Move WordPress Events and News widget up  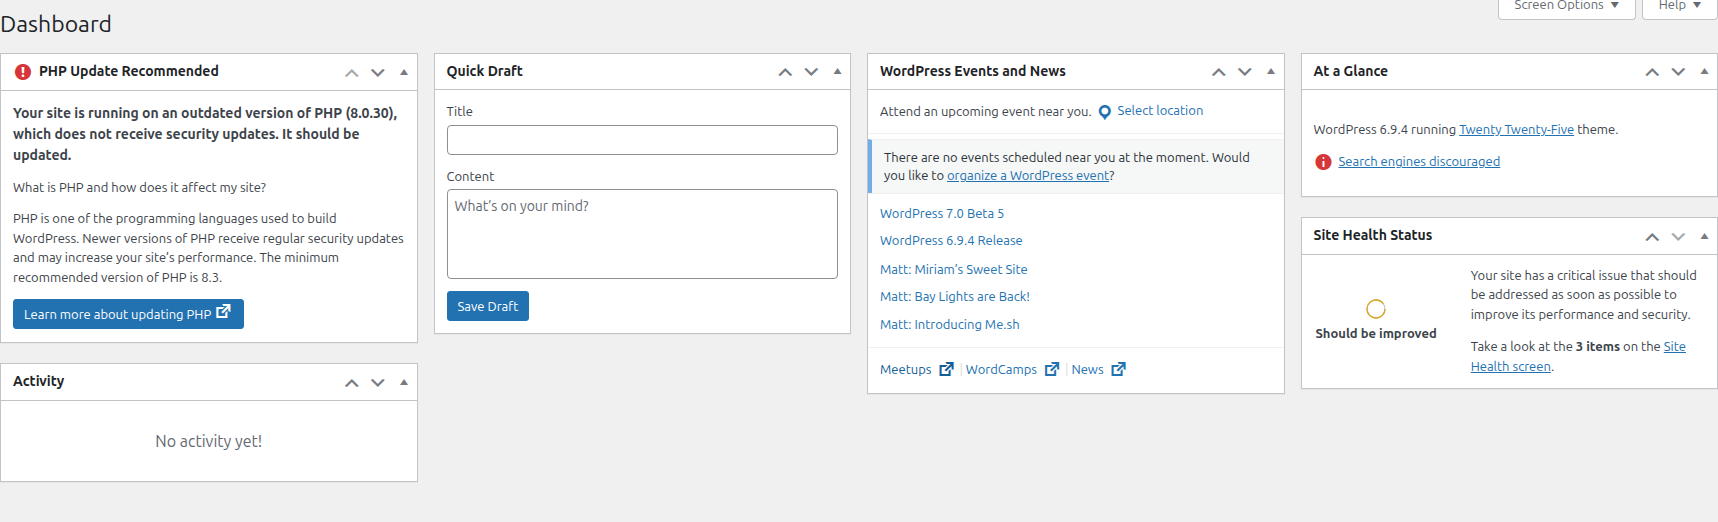1218,72
